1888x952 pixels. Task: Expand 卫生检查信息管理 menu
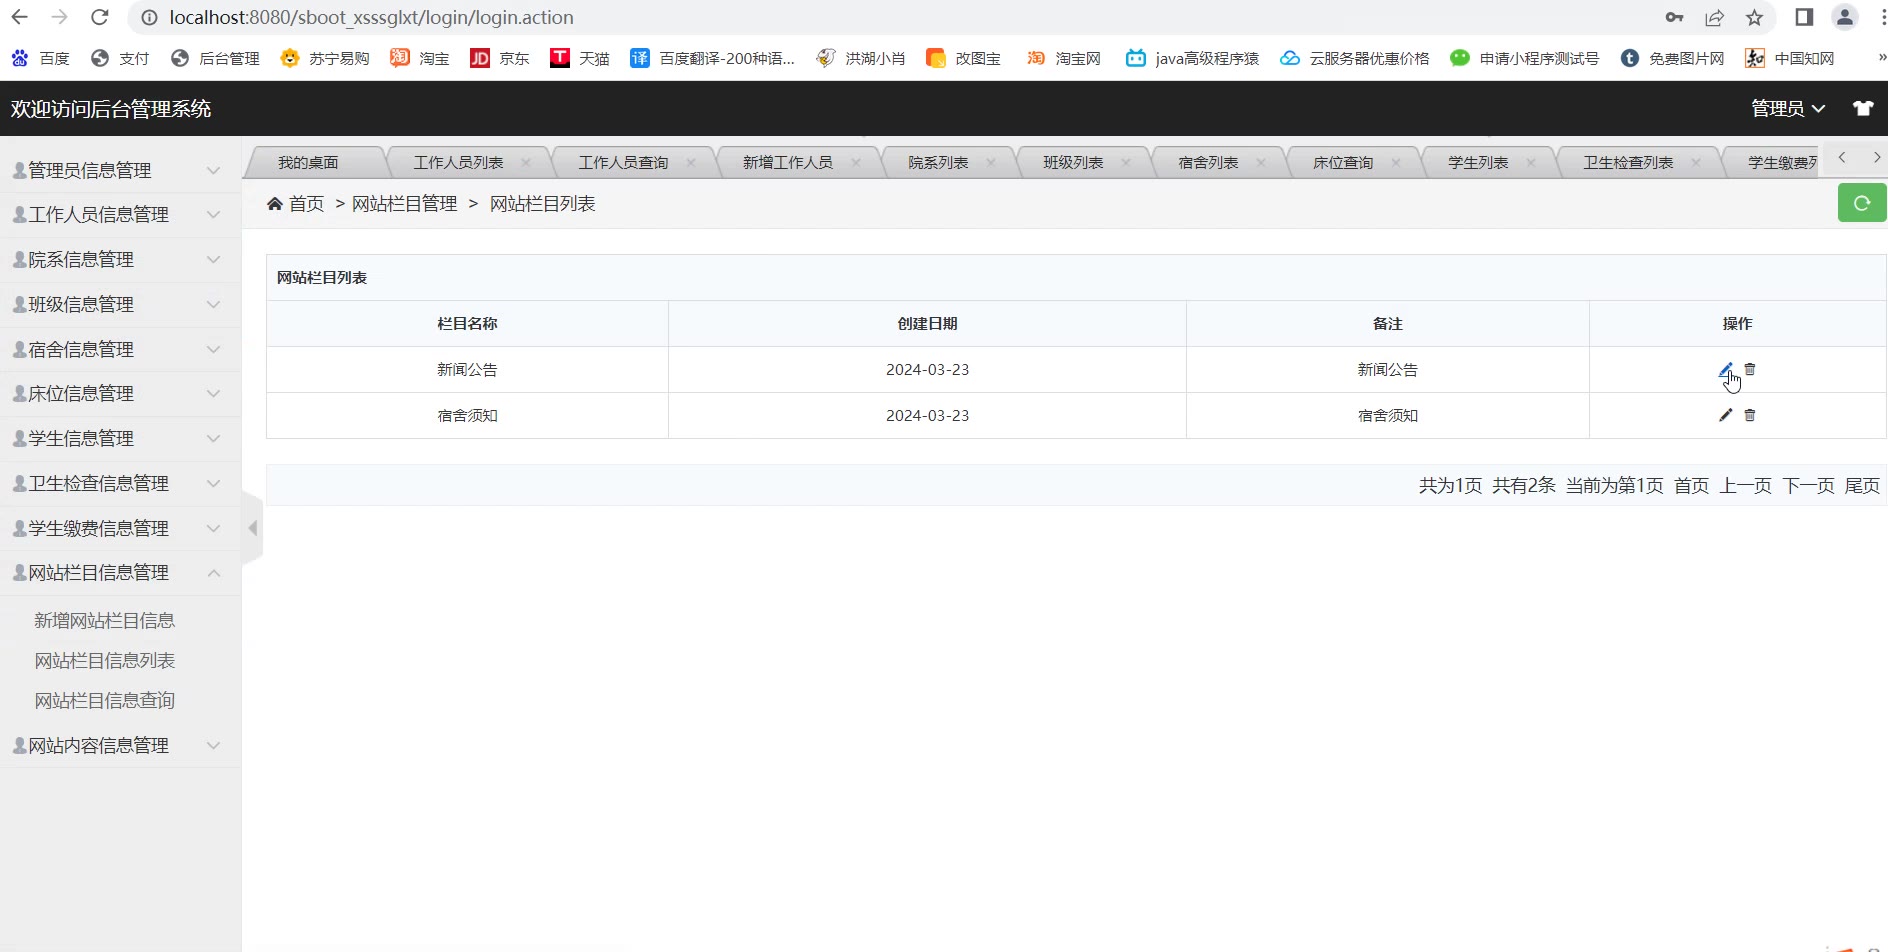click(x=120, y=483)
